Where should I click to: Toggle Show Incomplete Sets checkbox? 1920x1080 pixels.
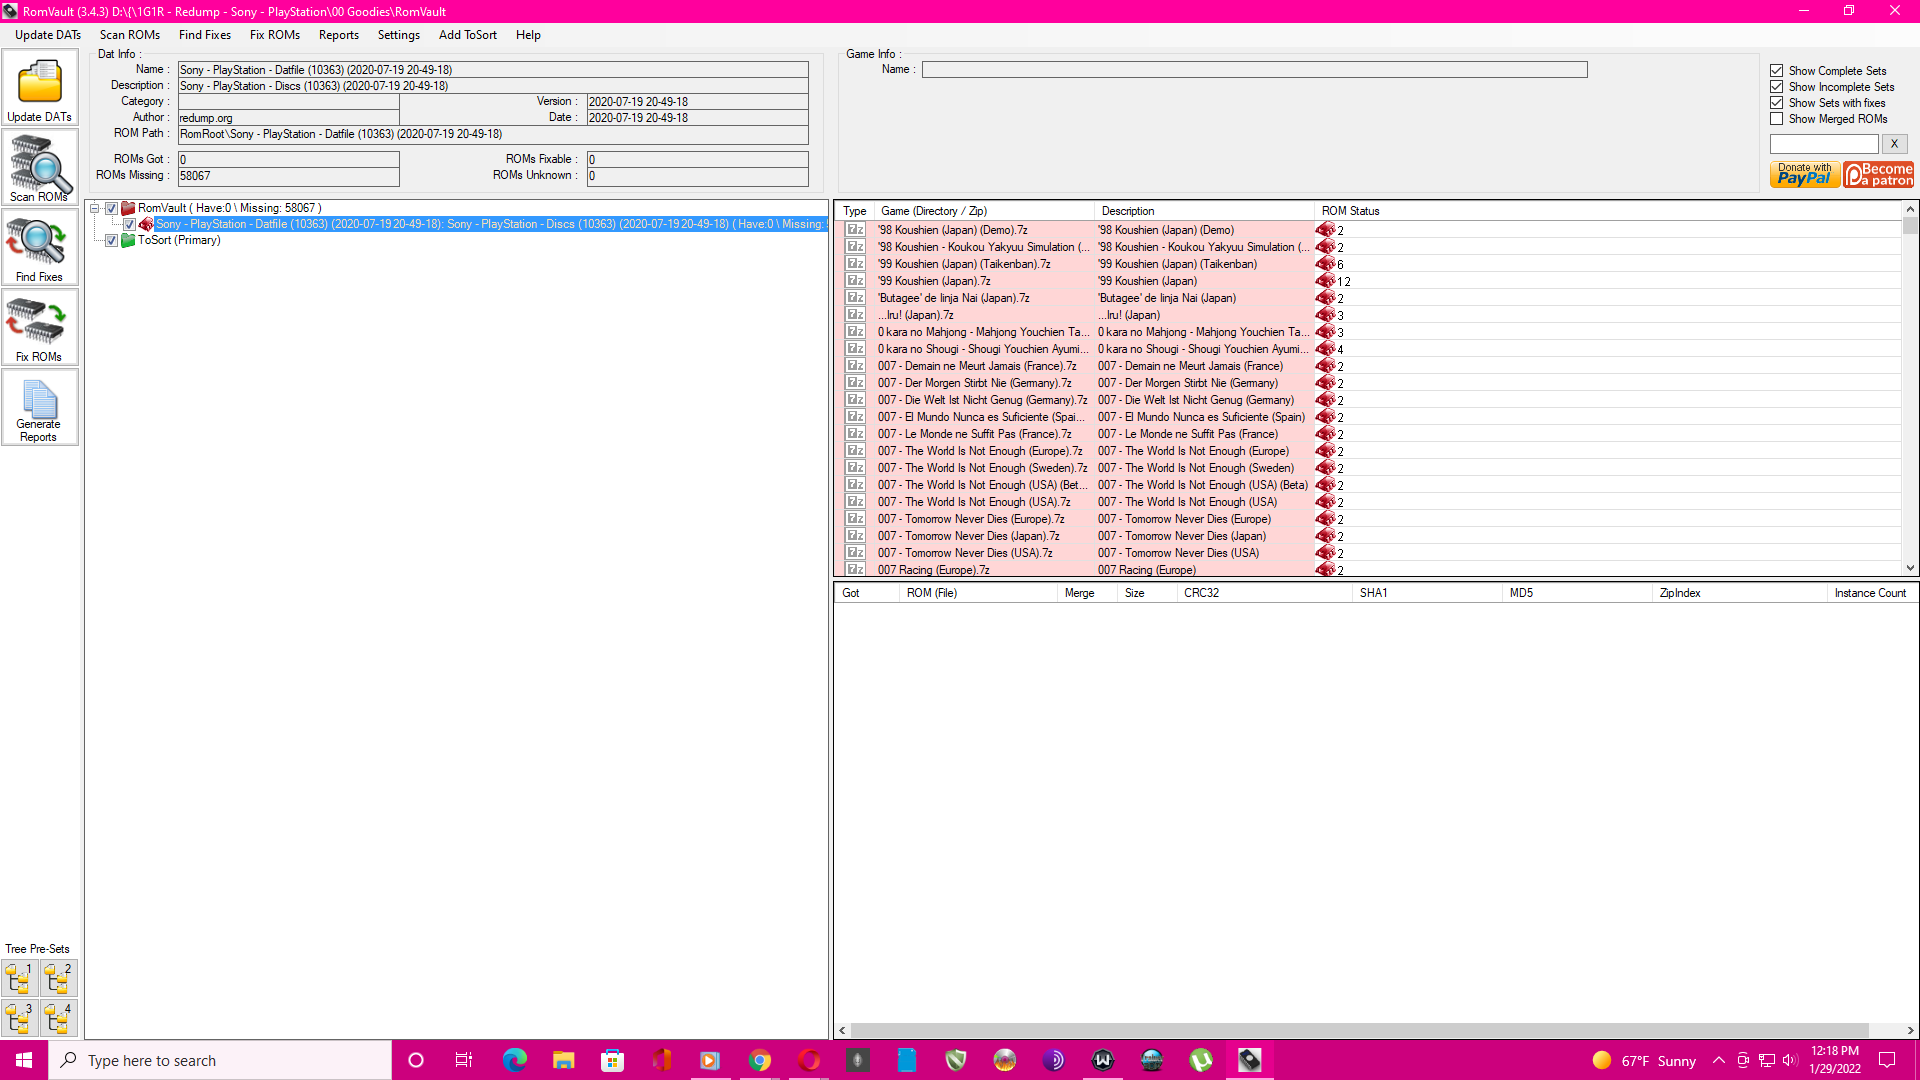coord(1777,87)
